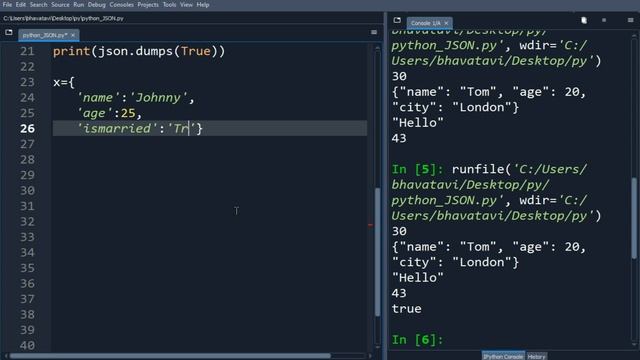
Task: Open the Edit menu
Action: click(20, 5)
